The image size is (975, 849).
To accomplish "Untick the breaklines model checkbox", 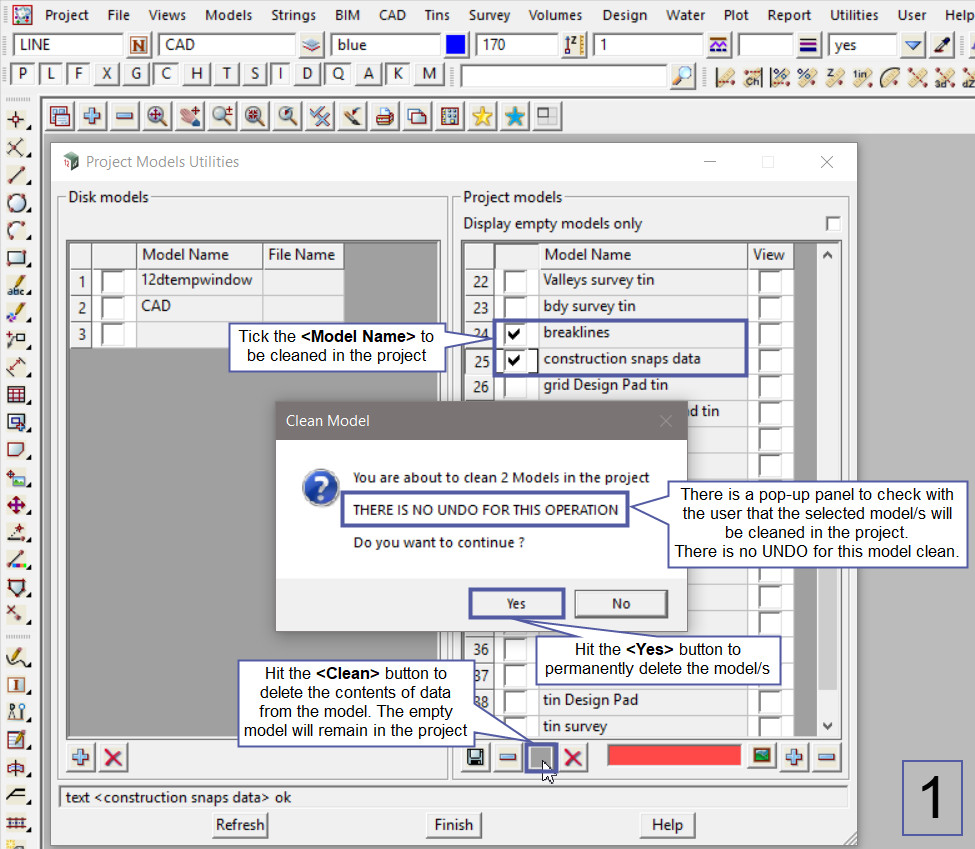I will click(x=515, y=333).
